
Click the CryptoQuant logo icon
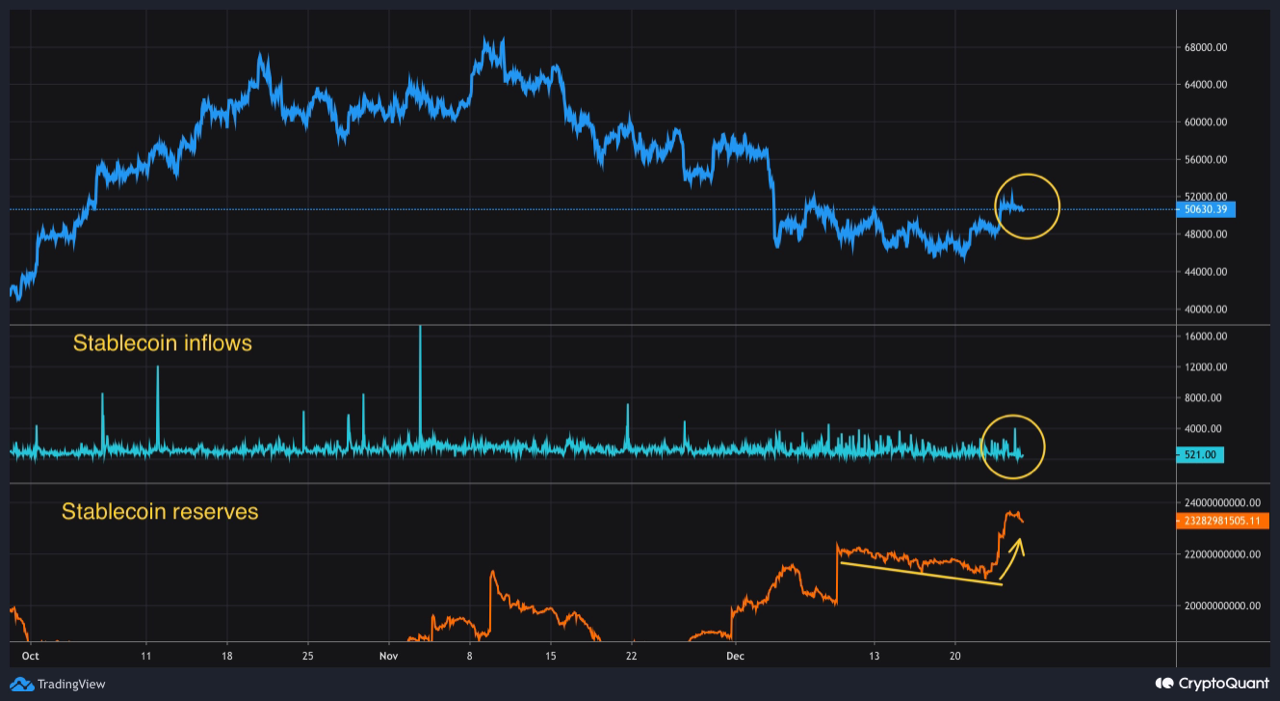coord(1164,684)
